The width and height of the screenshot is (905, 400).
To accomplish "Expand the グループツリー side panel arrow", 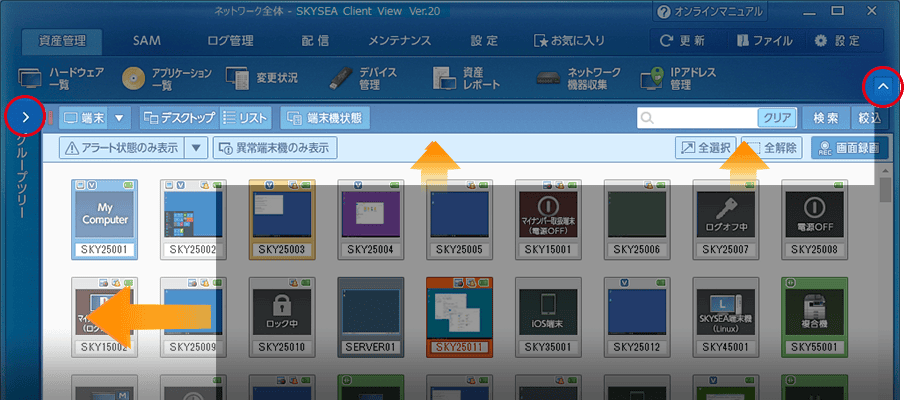I will coord(25,117).
